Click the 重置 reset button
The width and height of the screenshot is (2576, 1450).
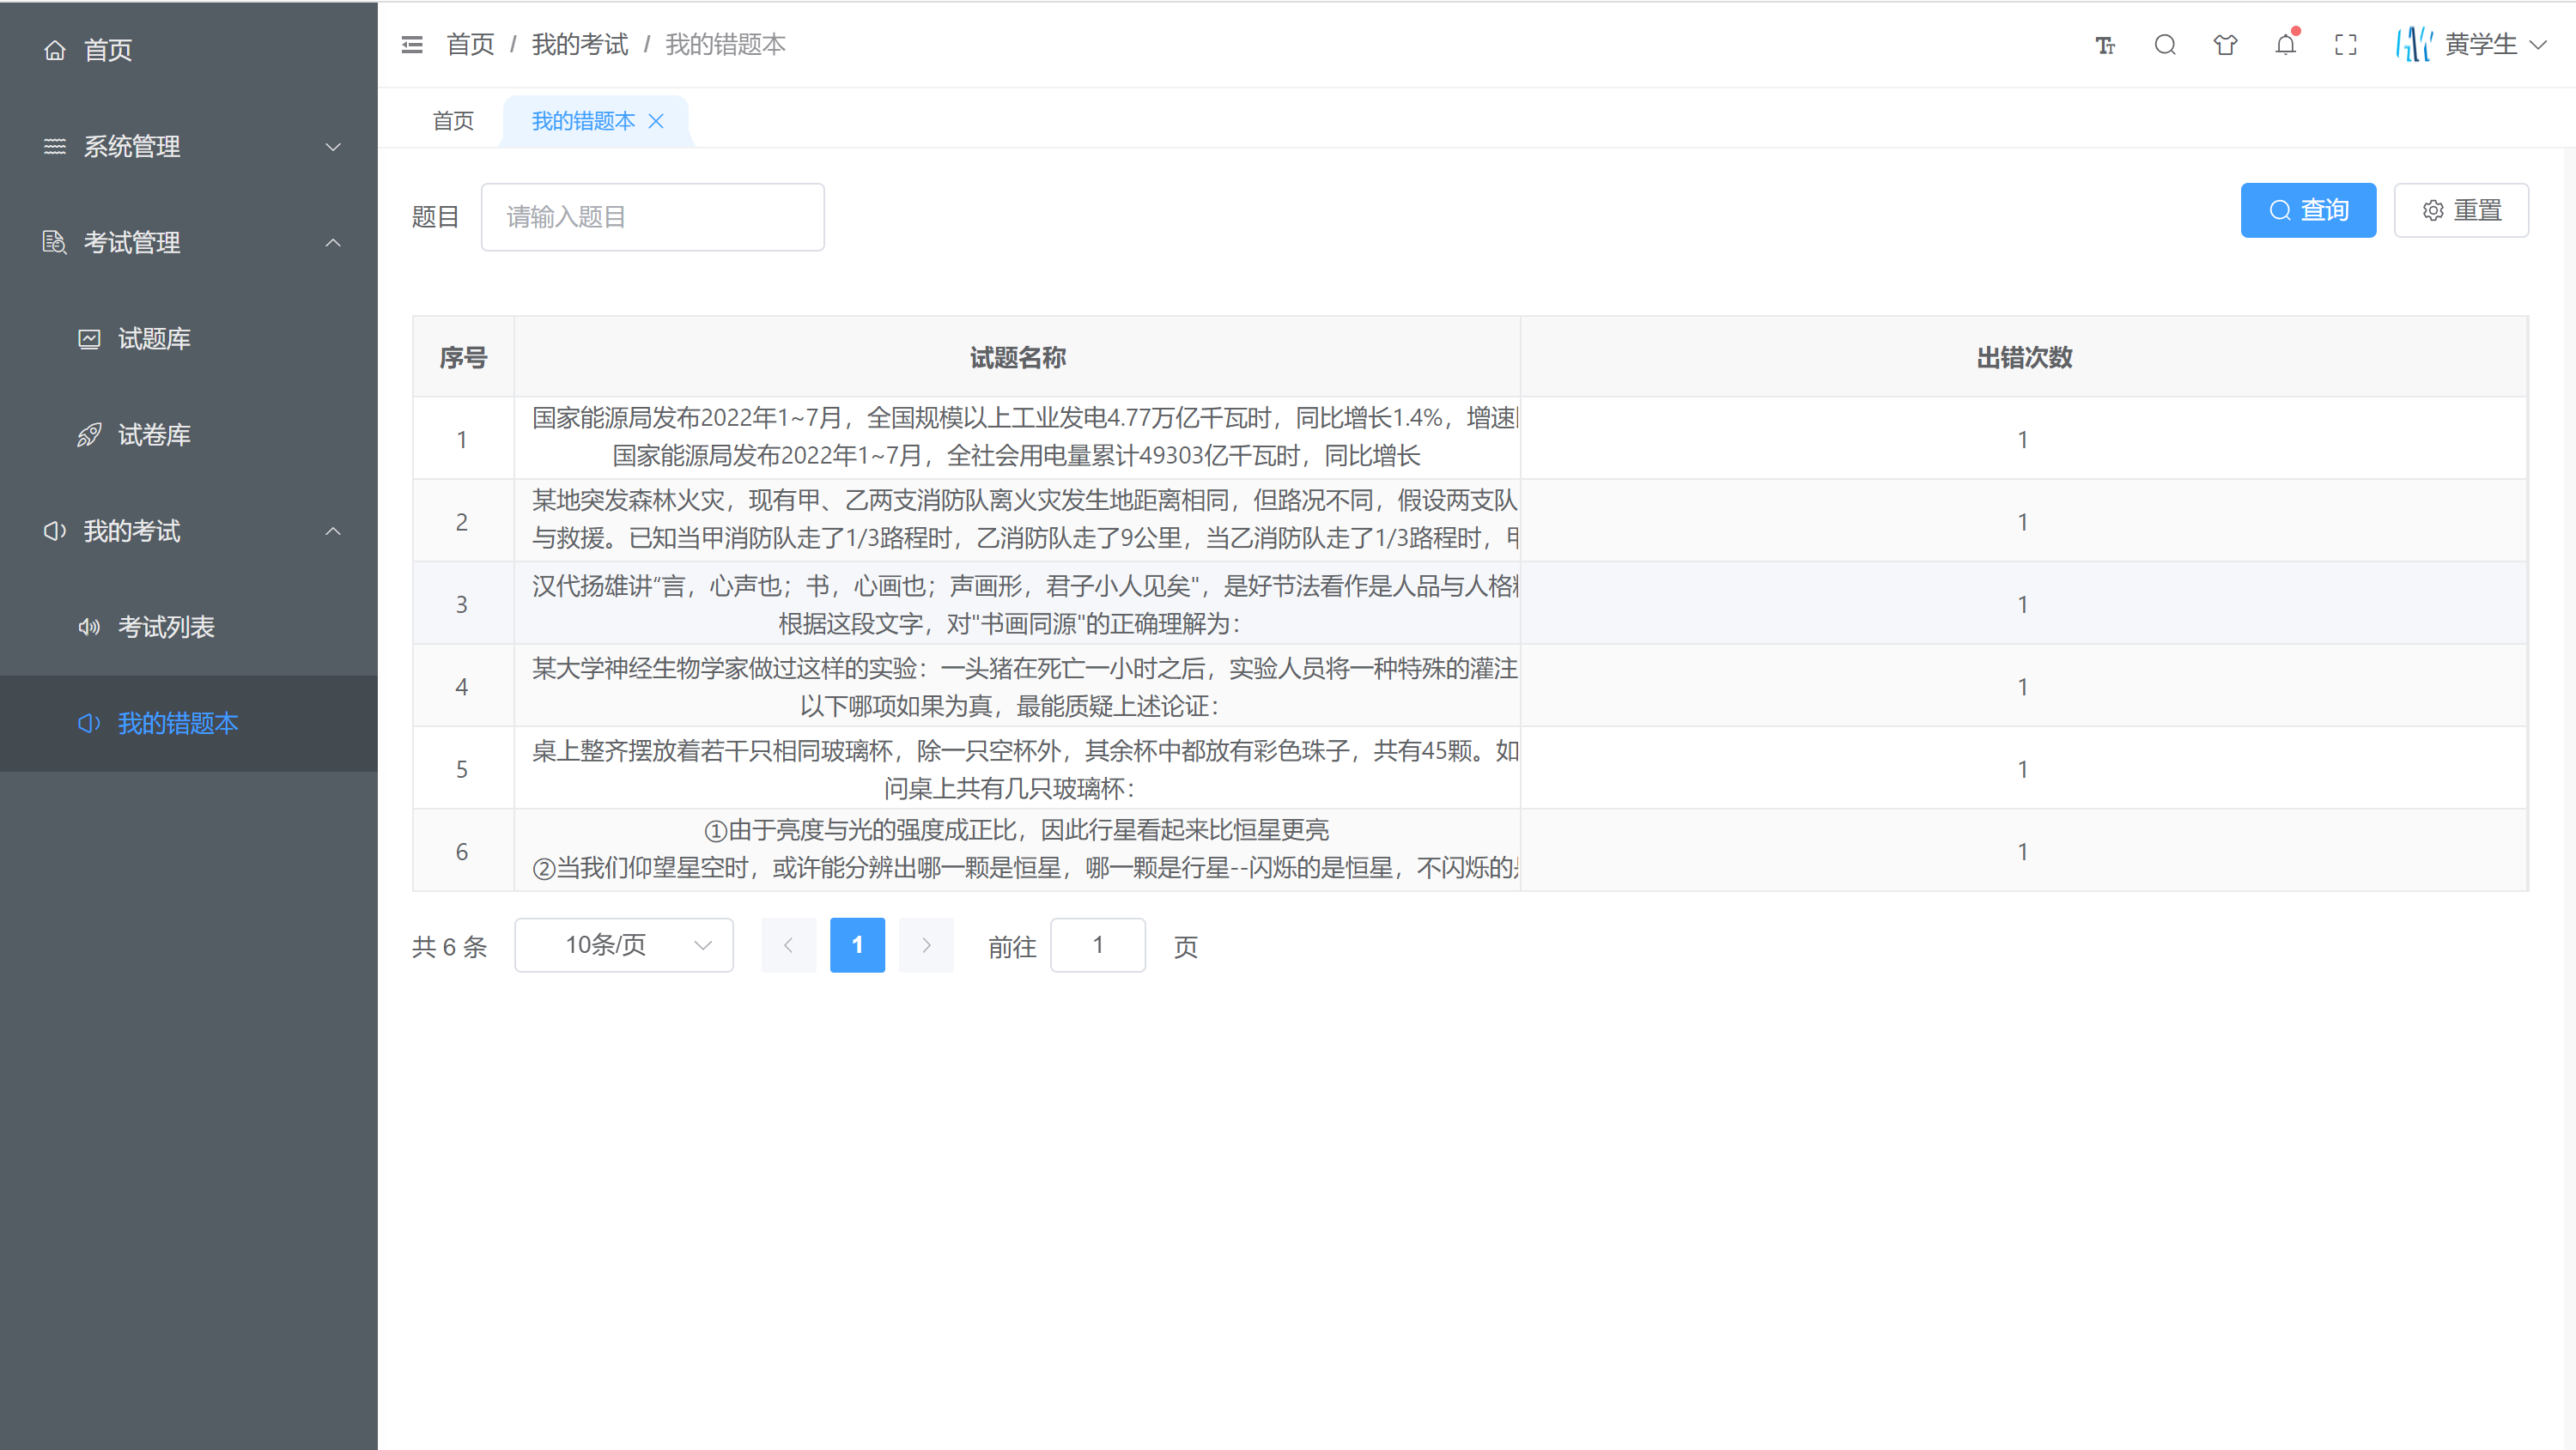pos(2461,210)
